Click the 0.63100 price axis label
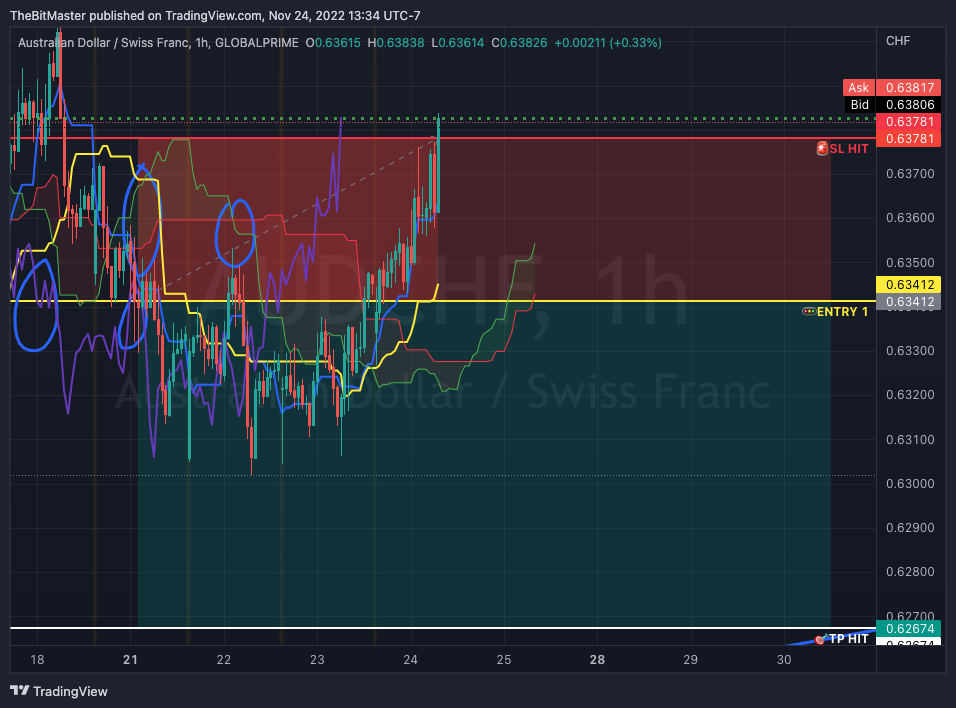956x708 pixels. pos(910,440)
